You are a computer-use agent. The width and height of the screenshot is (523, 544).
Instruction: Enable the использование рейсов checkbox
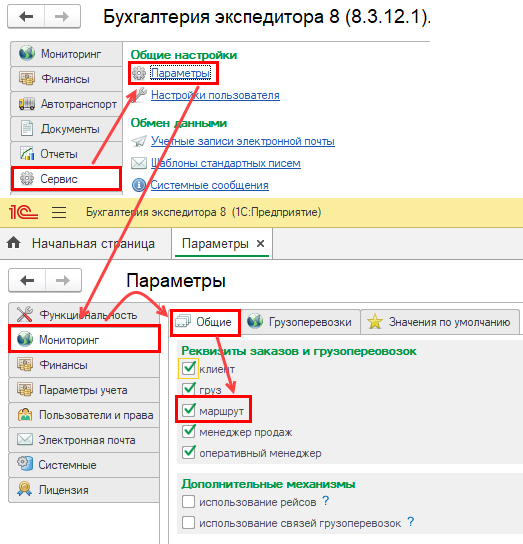point(188,502)
